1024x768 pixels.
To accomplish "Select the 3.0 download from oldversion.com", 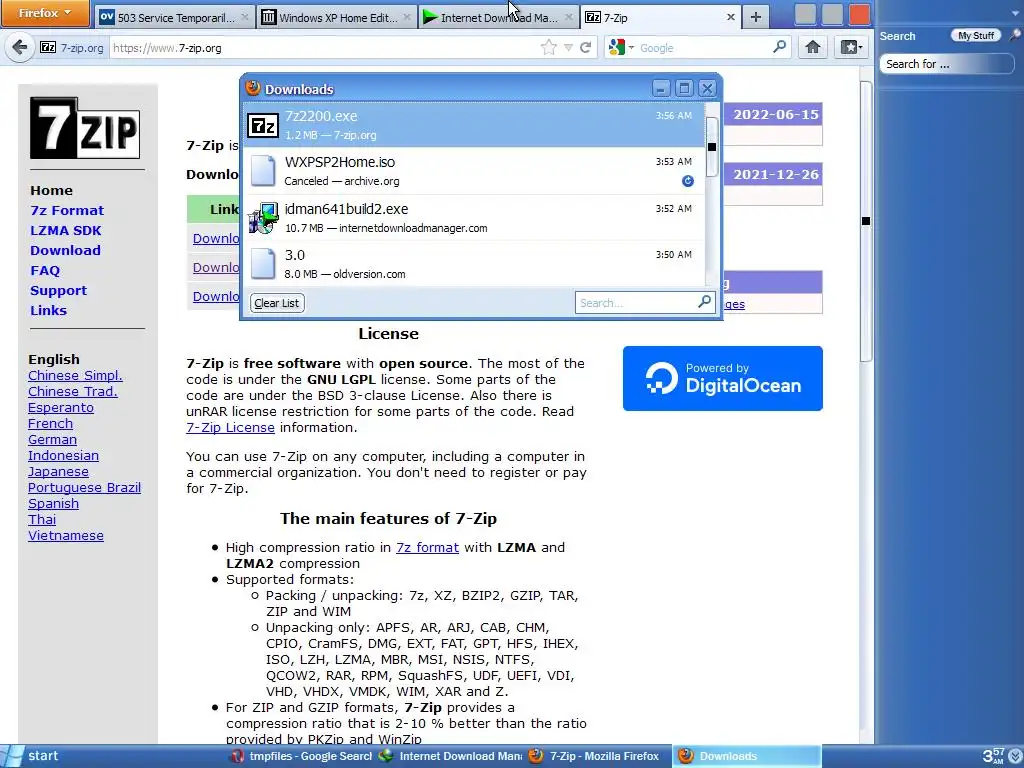I will pos(475,264).
